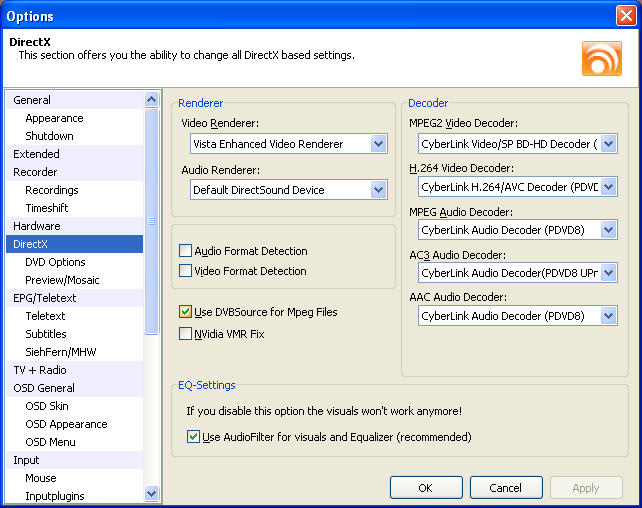
Task: Click the sidebar scroll down arrow
Action: [151, 493]
